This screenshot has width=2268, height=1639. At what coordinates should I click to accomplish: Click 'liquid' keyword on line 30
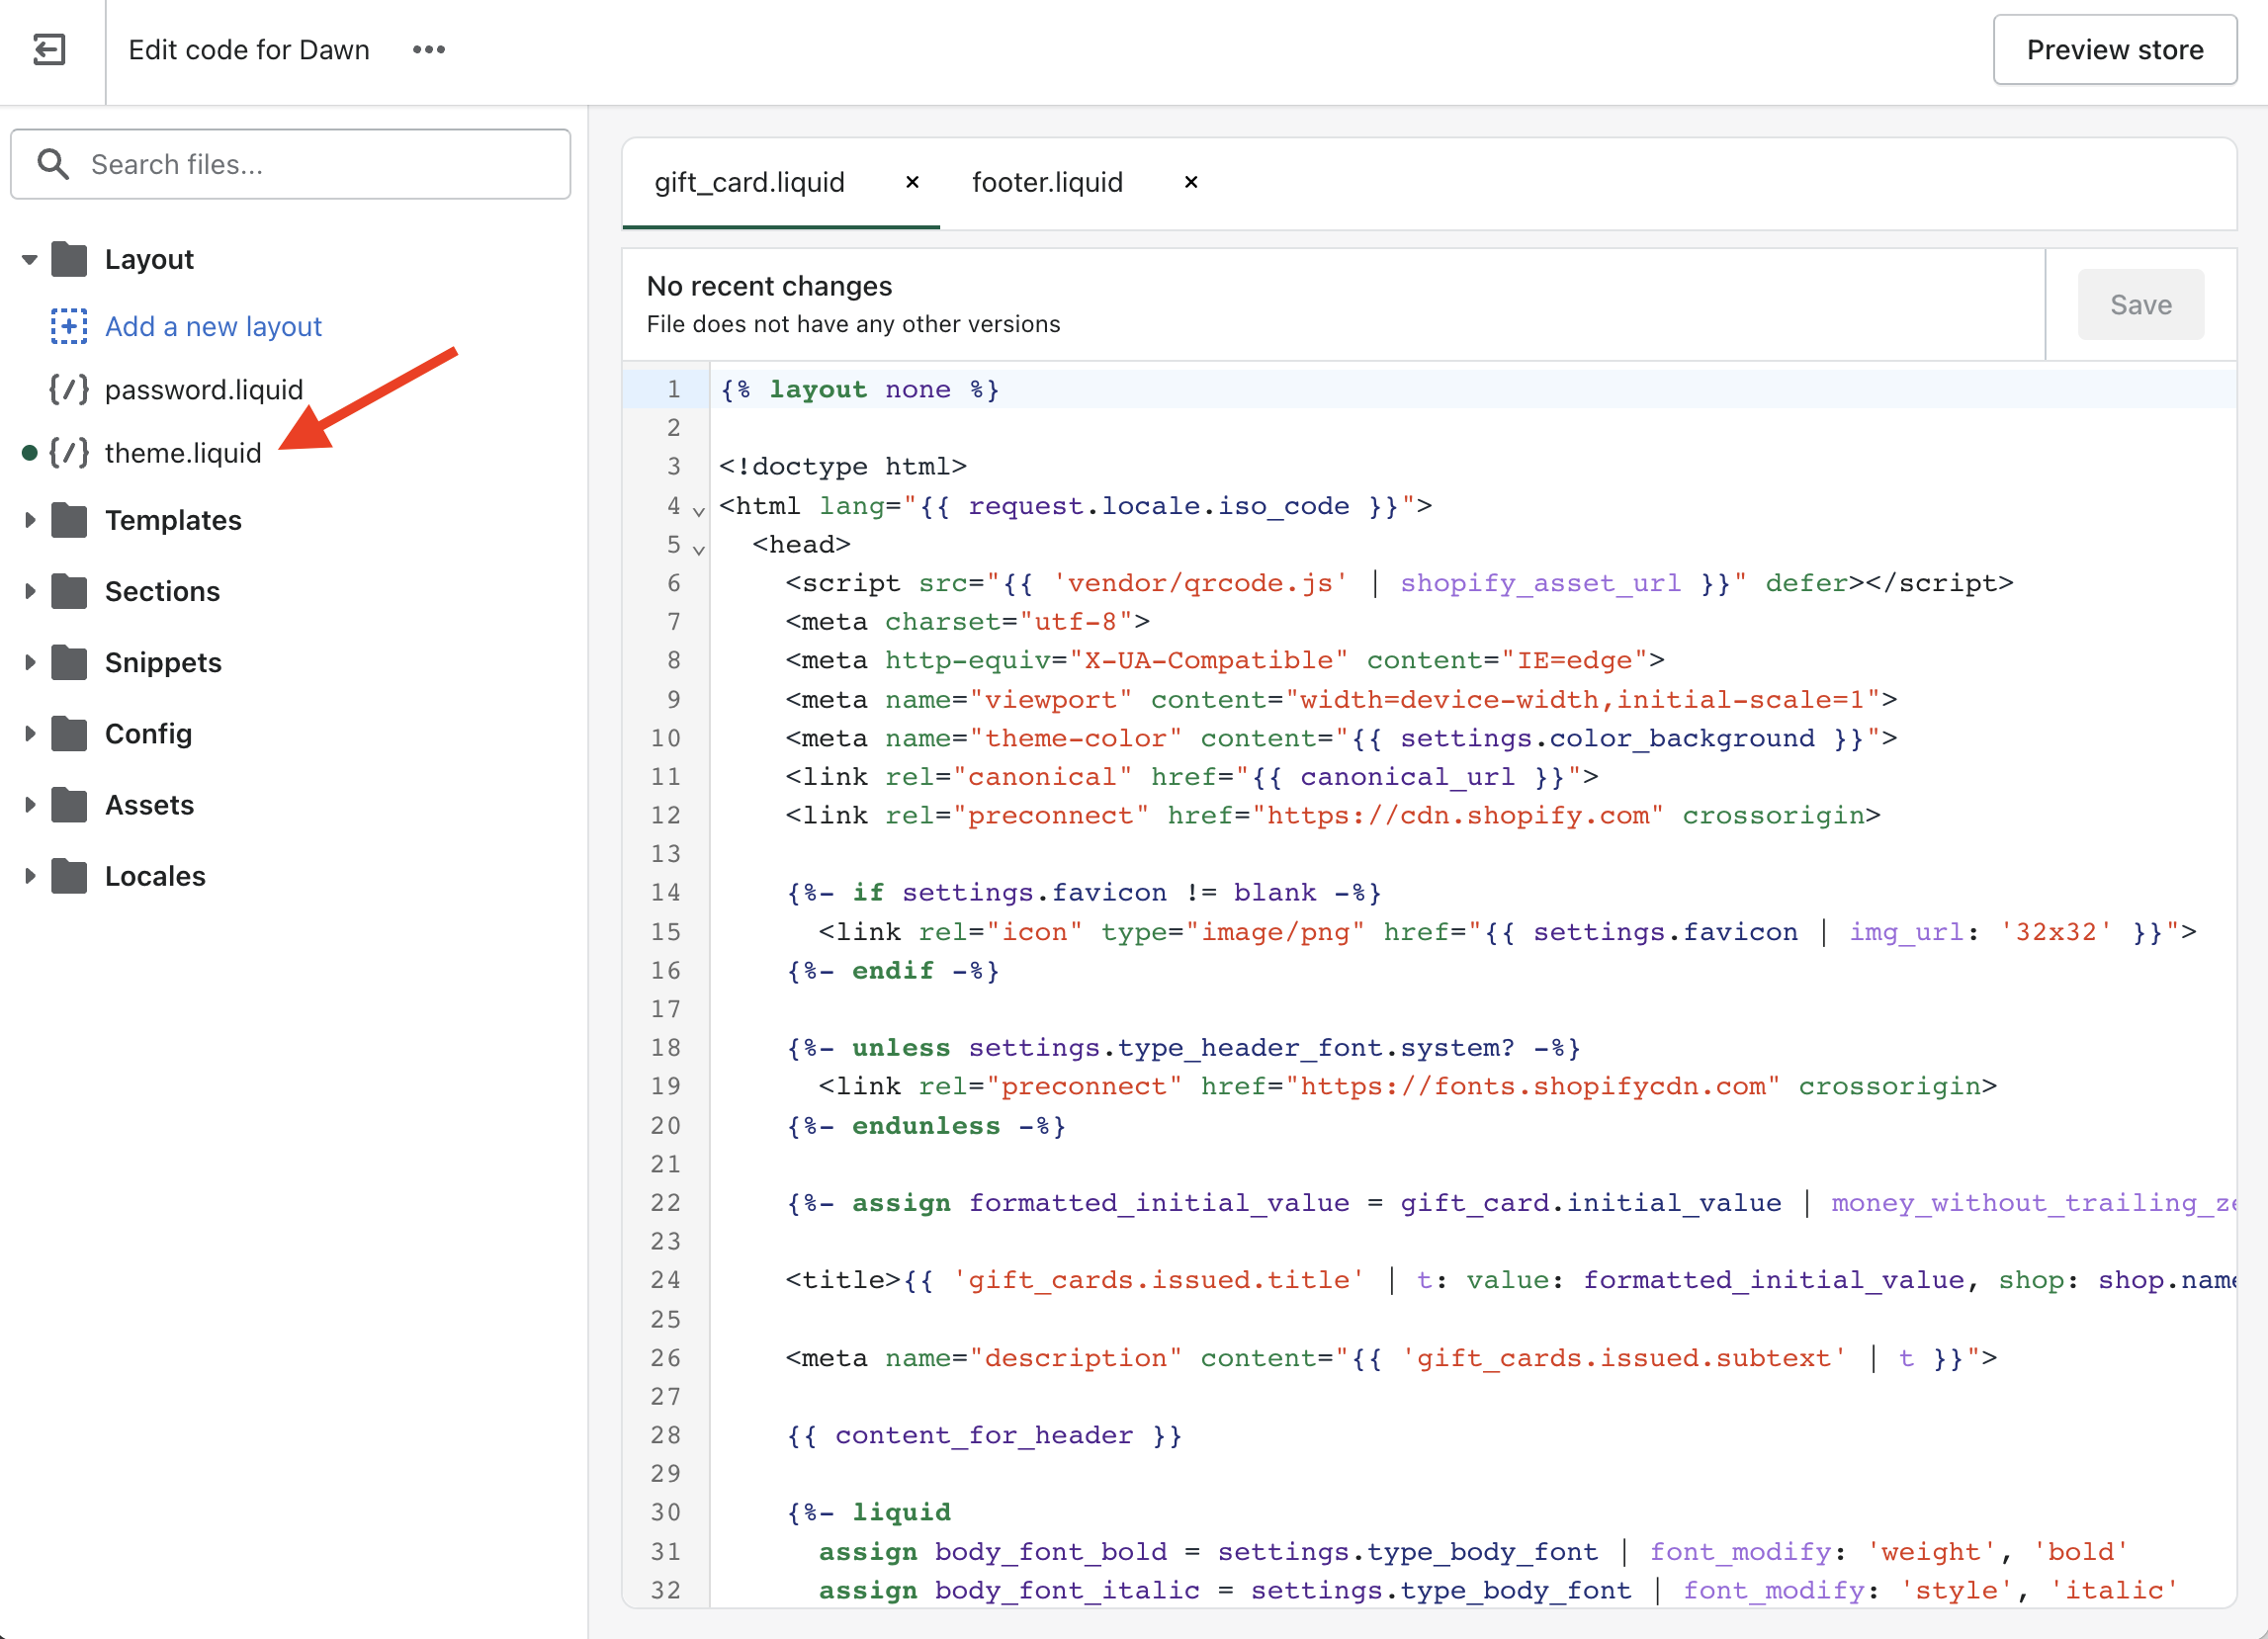[x=900, y=1513]
